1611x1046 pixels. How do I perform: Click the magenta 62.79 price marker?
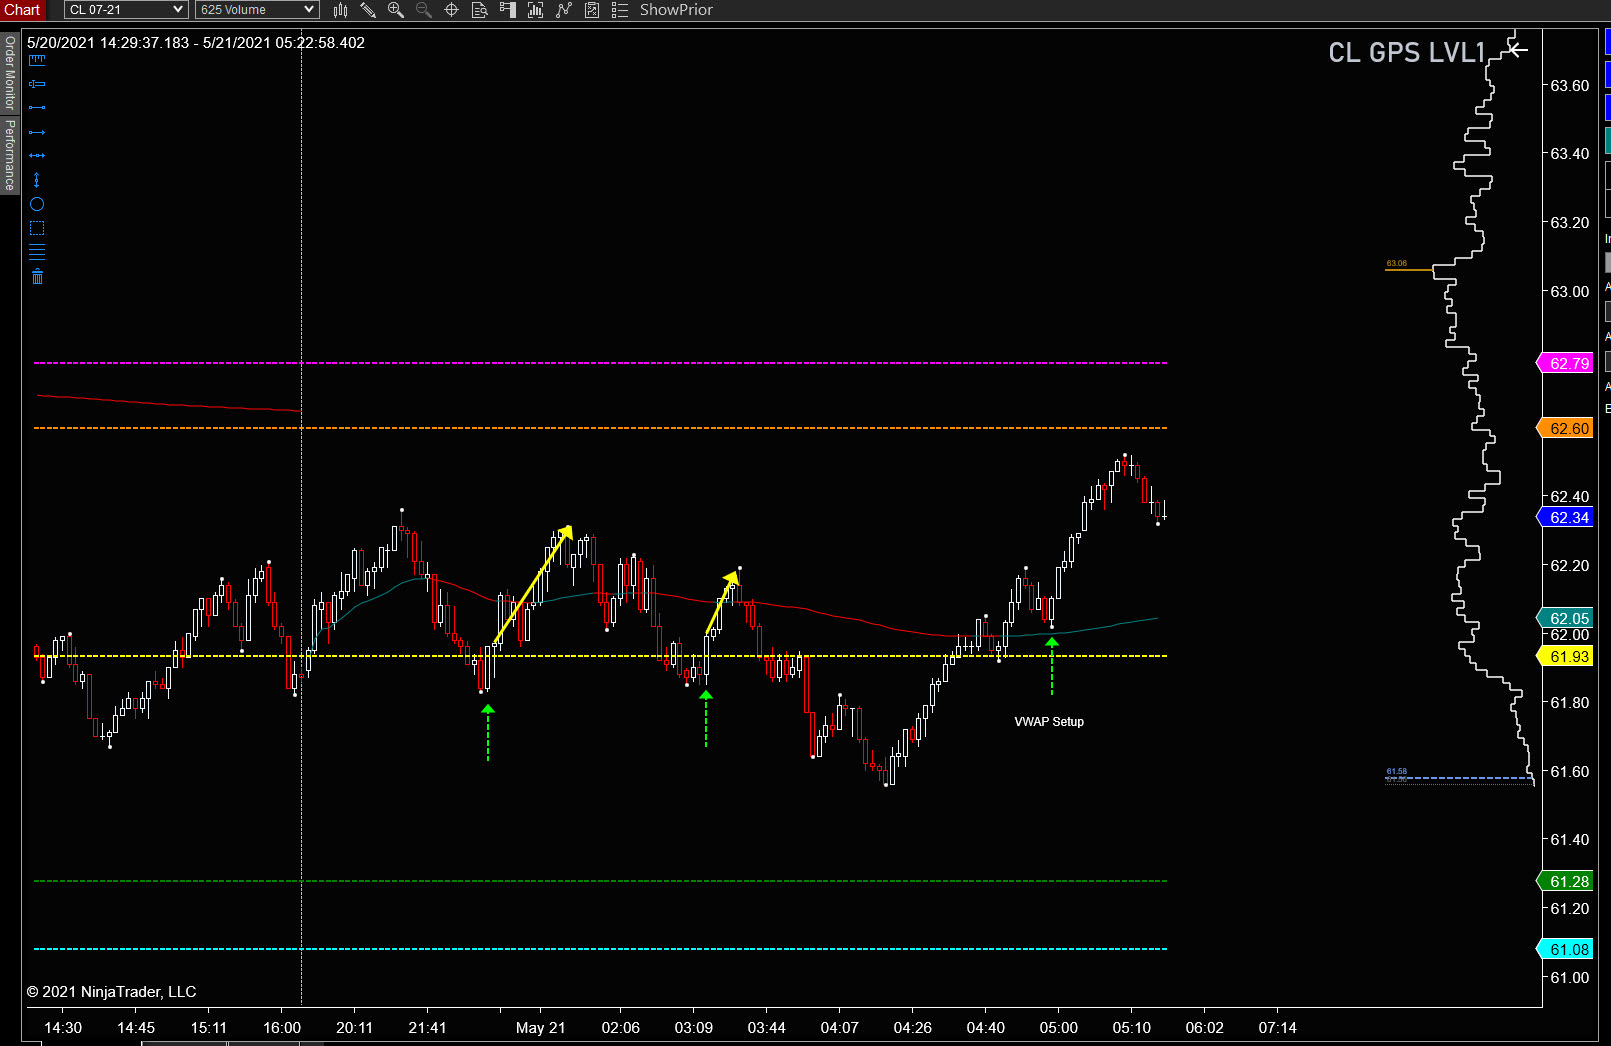pyautogui.click(x=1565, y=363)
